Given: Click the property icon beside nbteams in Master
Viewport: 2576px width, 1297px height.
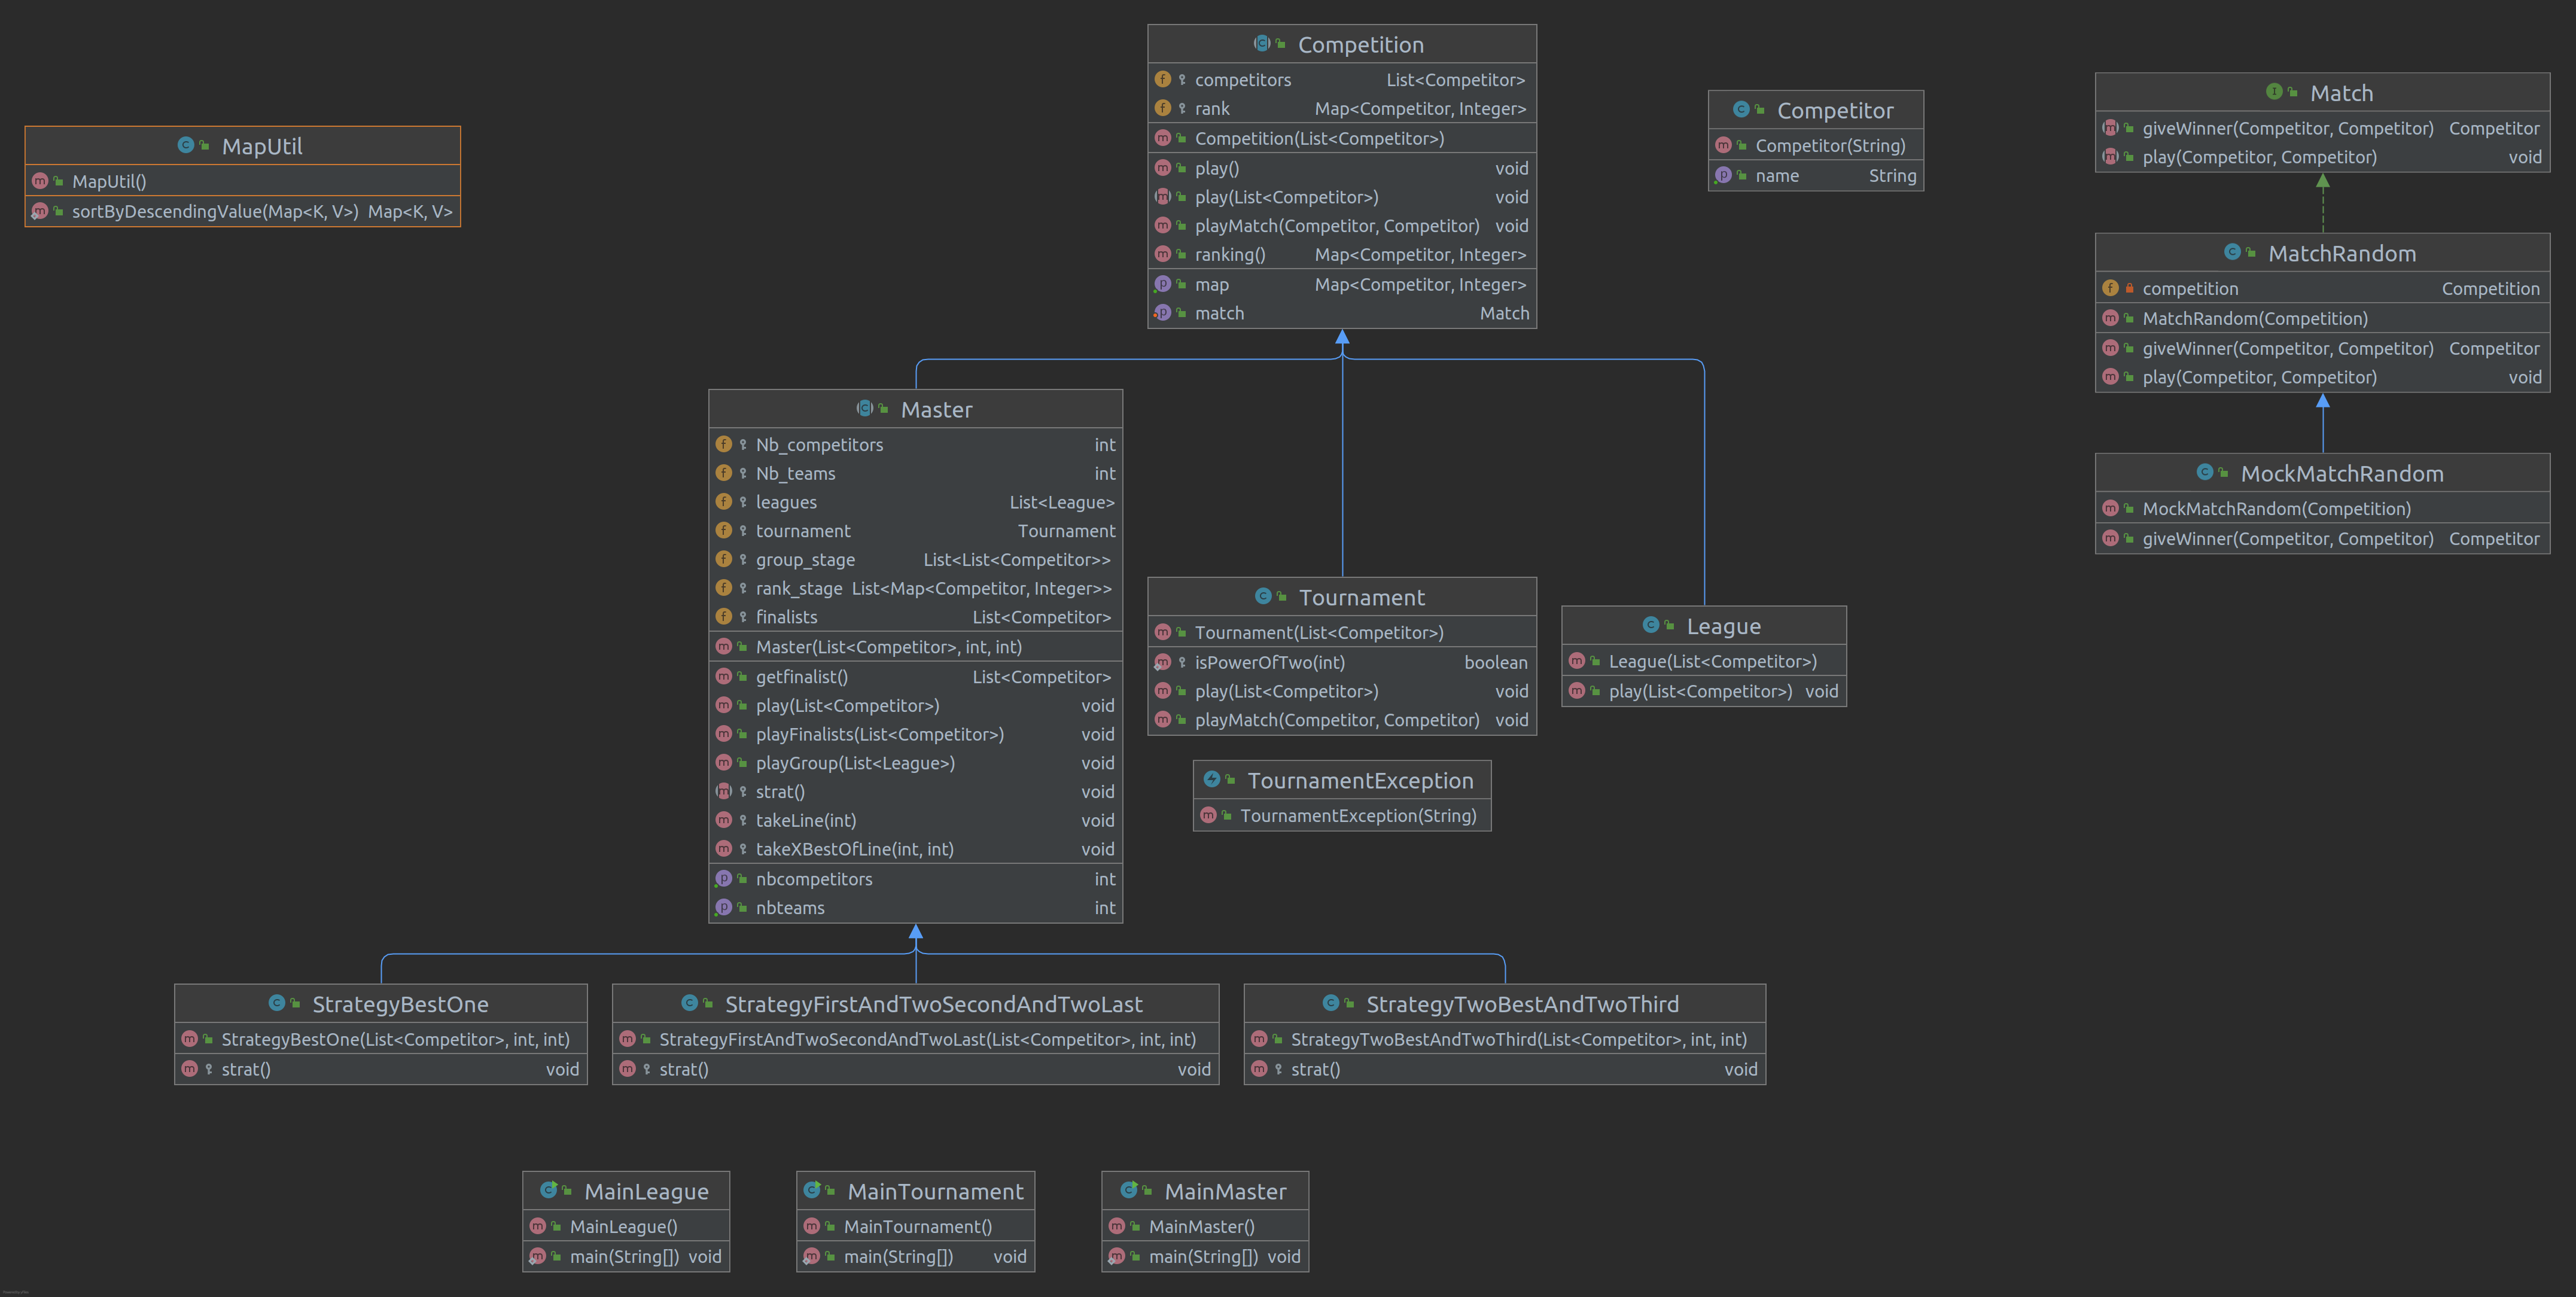Looking at the screenshot, I should 724,907.
